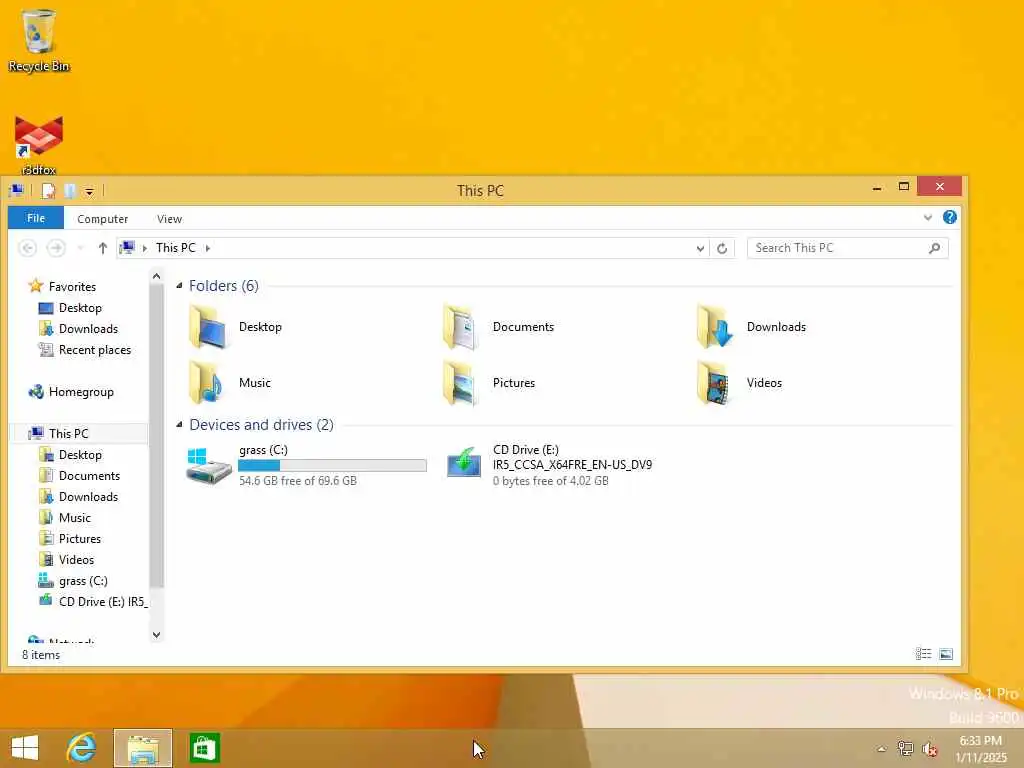Collapse the Devices and drives group
The height and width of the screenshot is (768, 1024).
coord(180,424)
